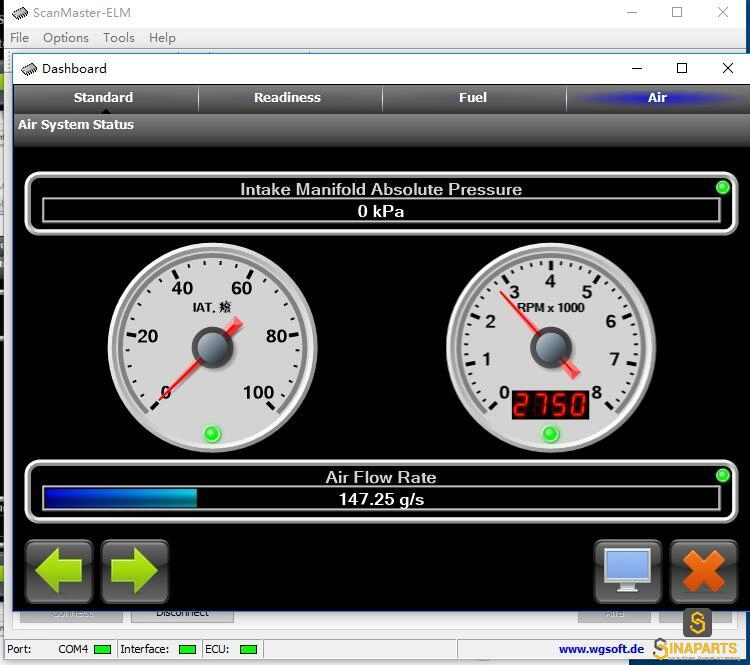Screen dimensions: 750x665
Task: Close the ScanMaster-ELM main window
Action: (723, 13)
